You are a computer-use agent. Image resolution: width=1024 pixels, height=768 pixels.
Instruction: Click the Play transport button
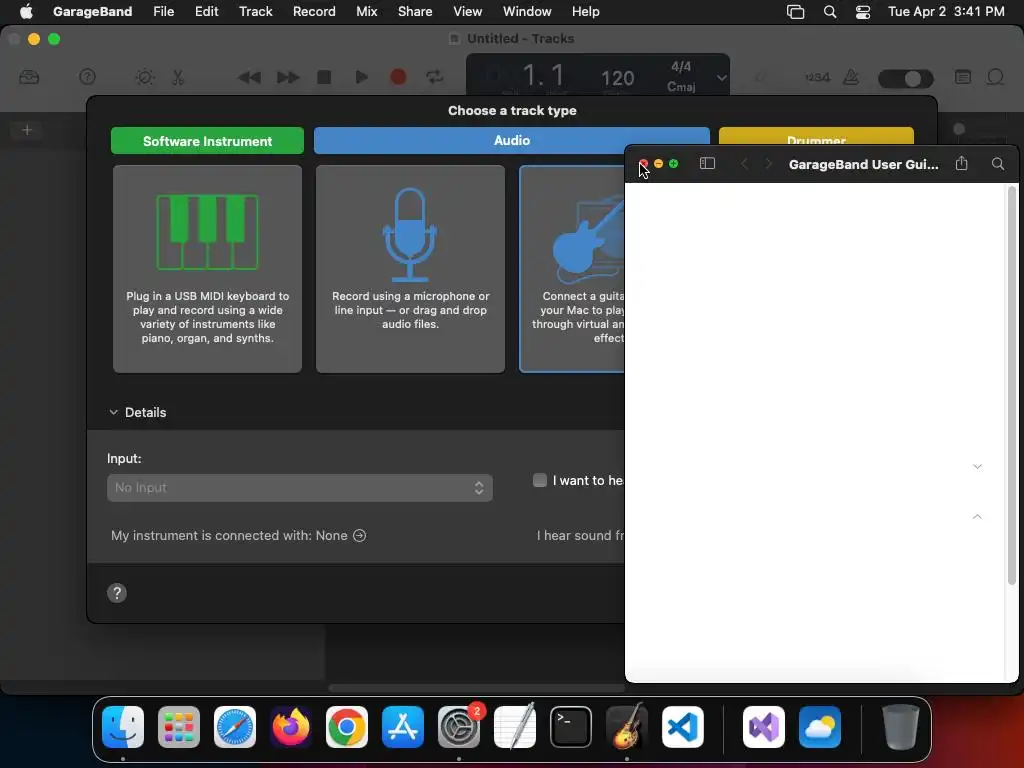[x=361, y=78]
